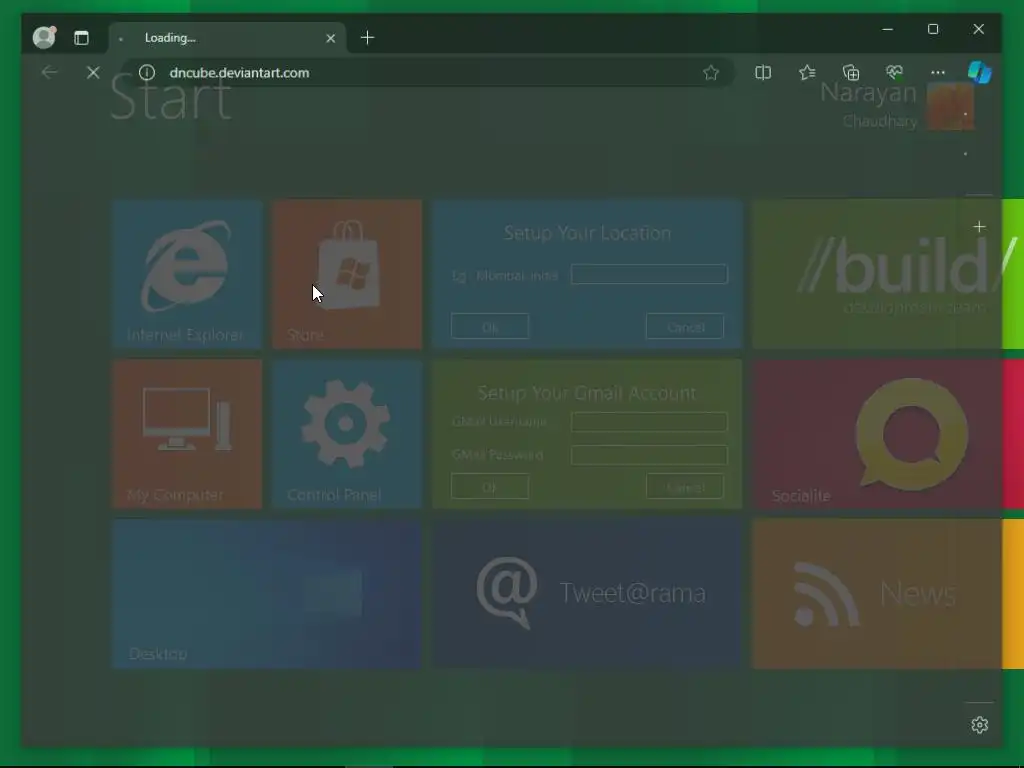The height and width of the screenshot is (768, 1024).
Task: Open the Tweet@rama tile
Action: 587,594
